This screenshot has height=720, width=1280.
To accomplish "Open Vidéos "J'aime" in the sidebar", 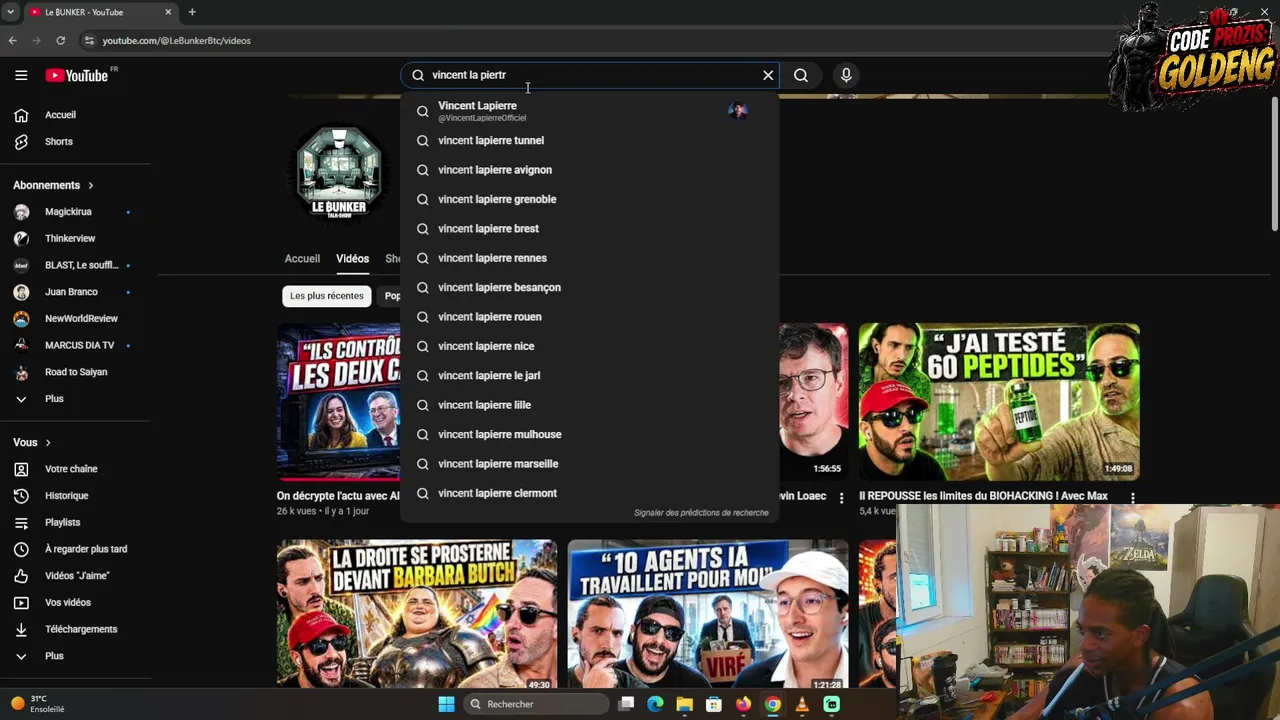I will point(76,576).
